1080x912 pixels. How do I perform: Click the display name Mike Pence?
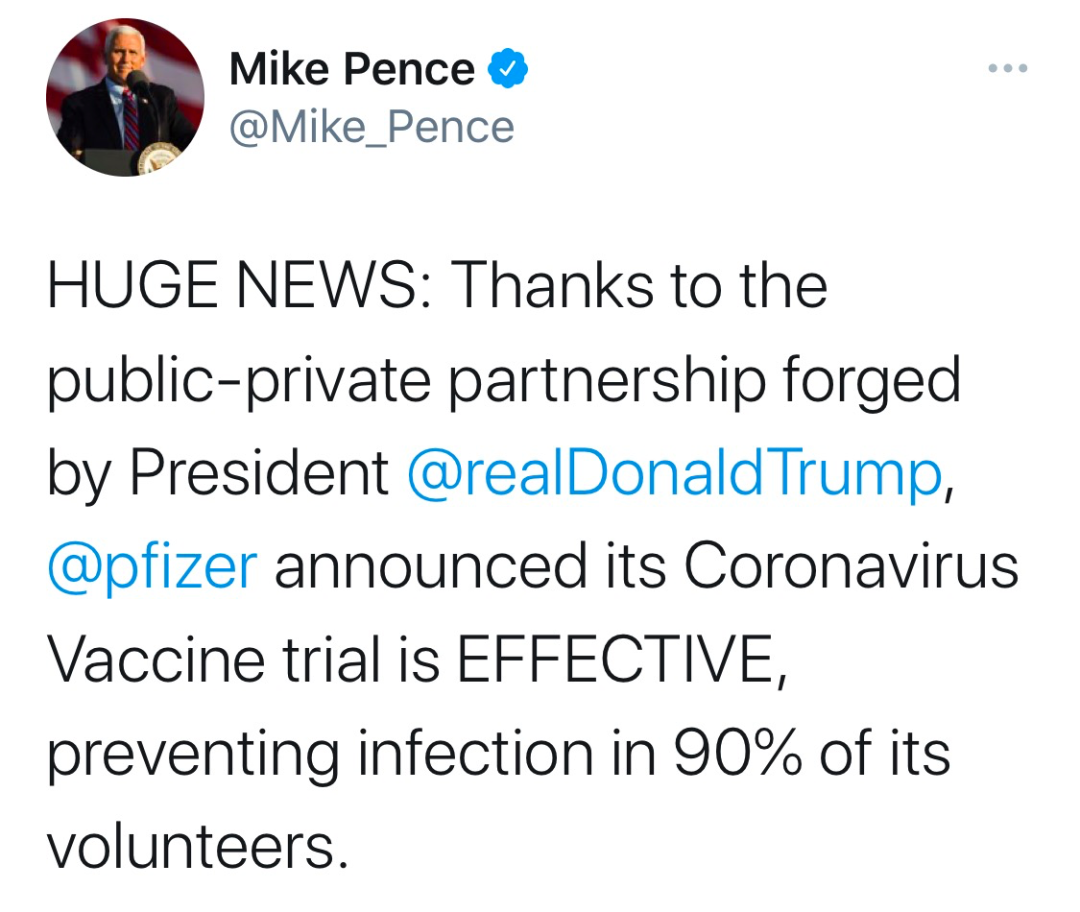coord(352,69)
